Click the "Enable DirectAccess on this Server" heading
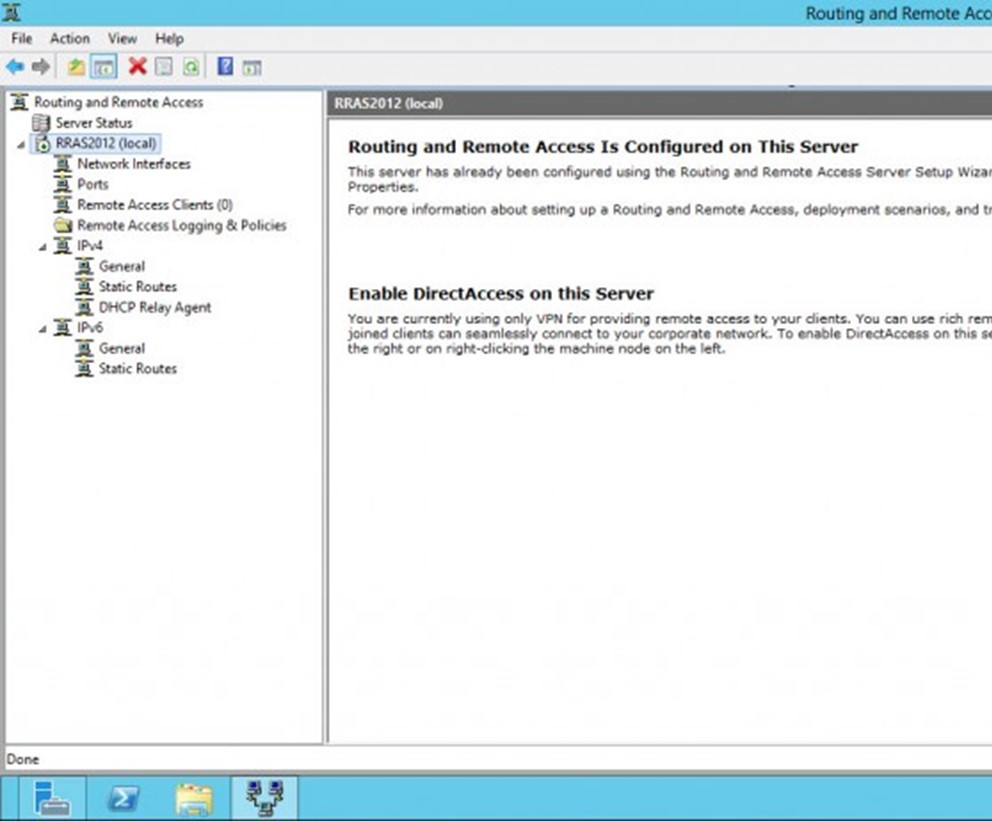This screenshot has height=821, width=992. click(501, 293)
